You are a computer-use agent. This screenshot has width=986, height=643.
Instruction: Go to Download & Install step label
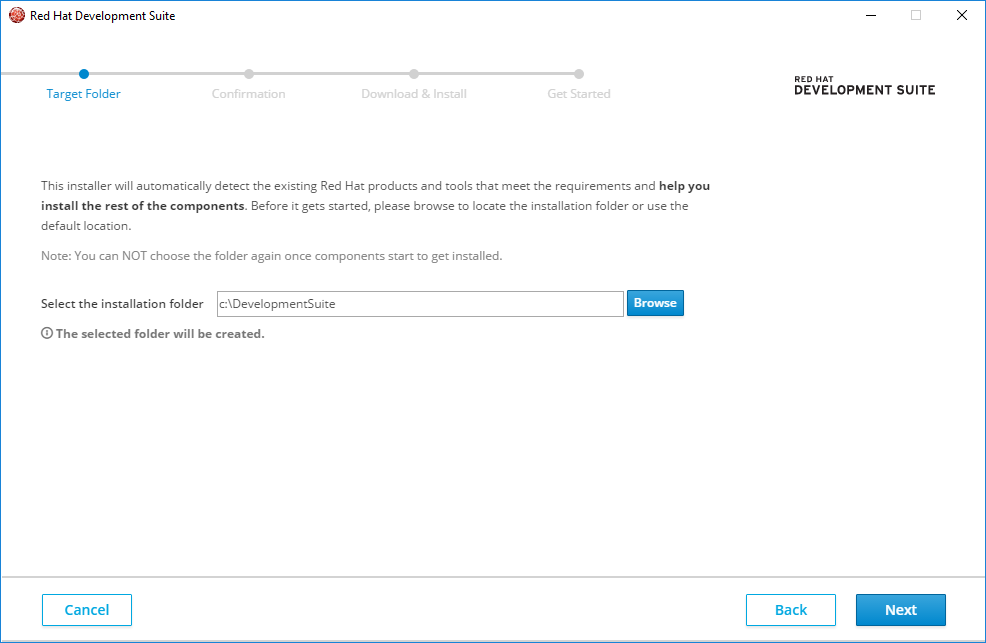(414, 94)
